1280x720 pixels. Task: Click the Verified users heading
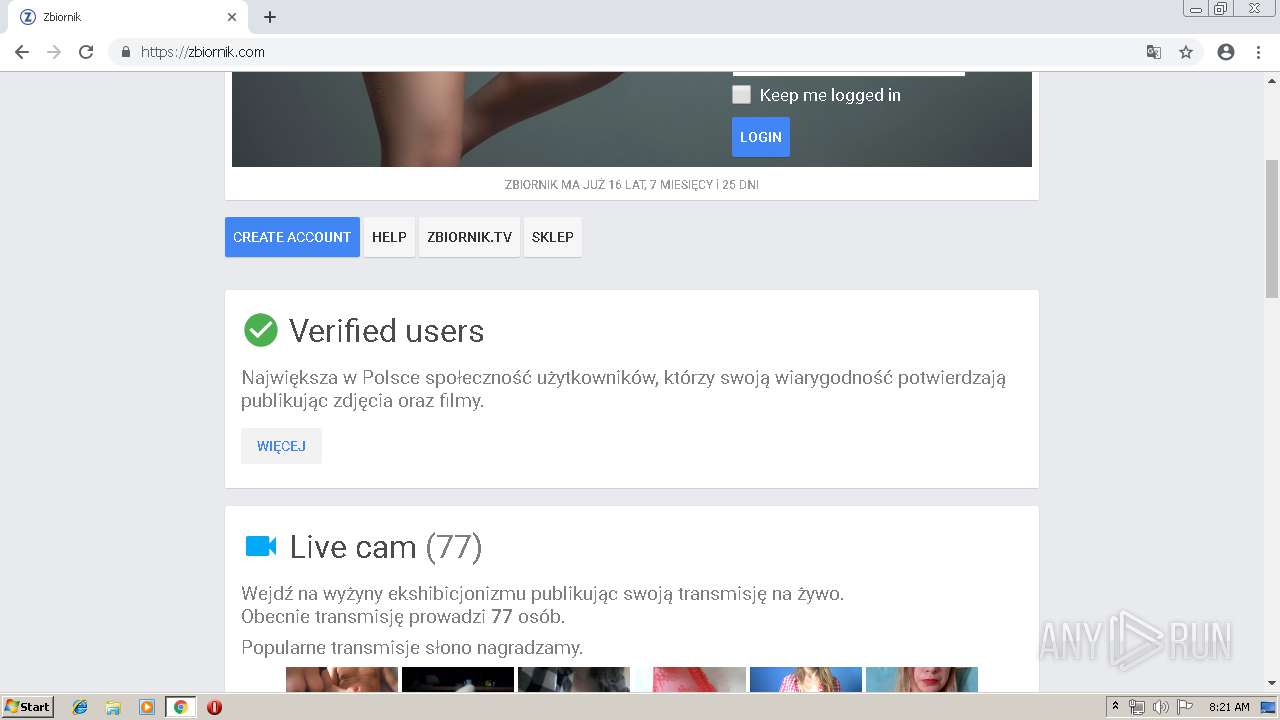pyautogui.click(x=386, y=331)
